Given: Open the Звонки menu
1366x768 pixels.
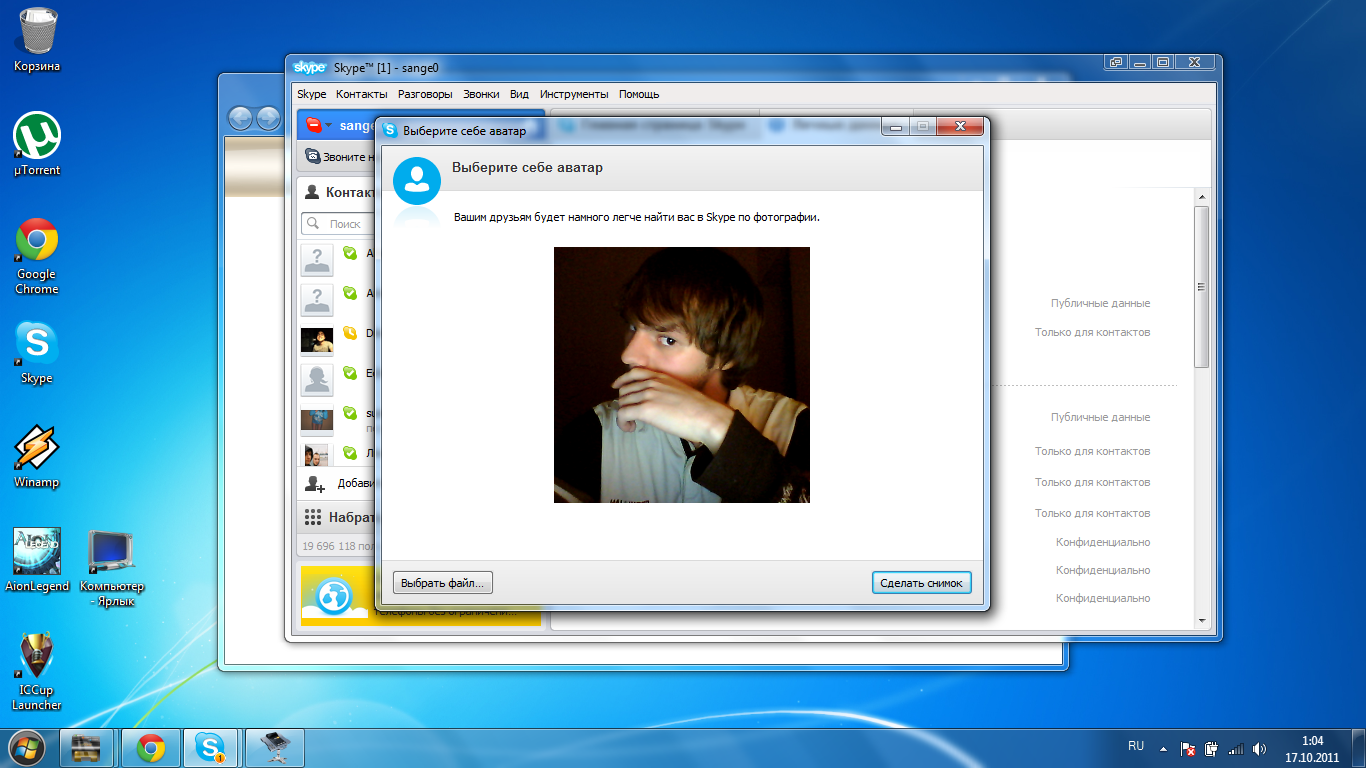Looking at the screenshot, I should (x=481, y=94).
